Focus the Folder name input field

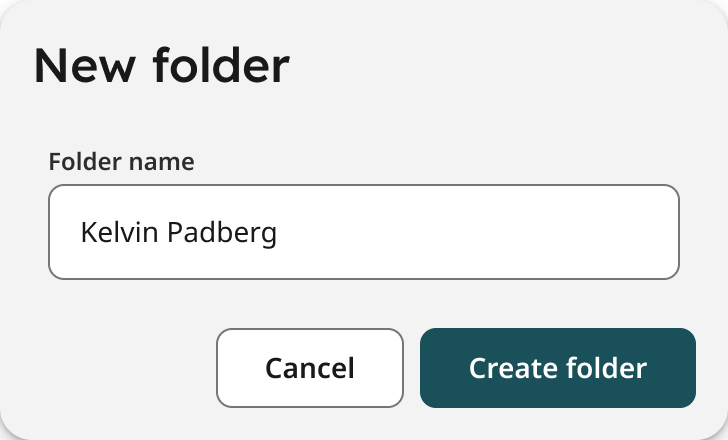(x=364, y=232)
